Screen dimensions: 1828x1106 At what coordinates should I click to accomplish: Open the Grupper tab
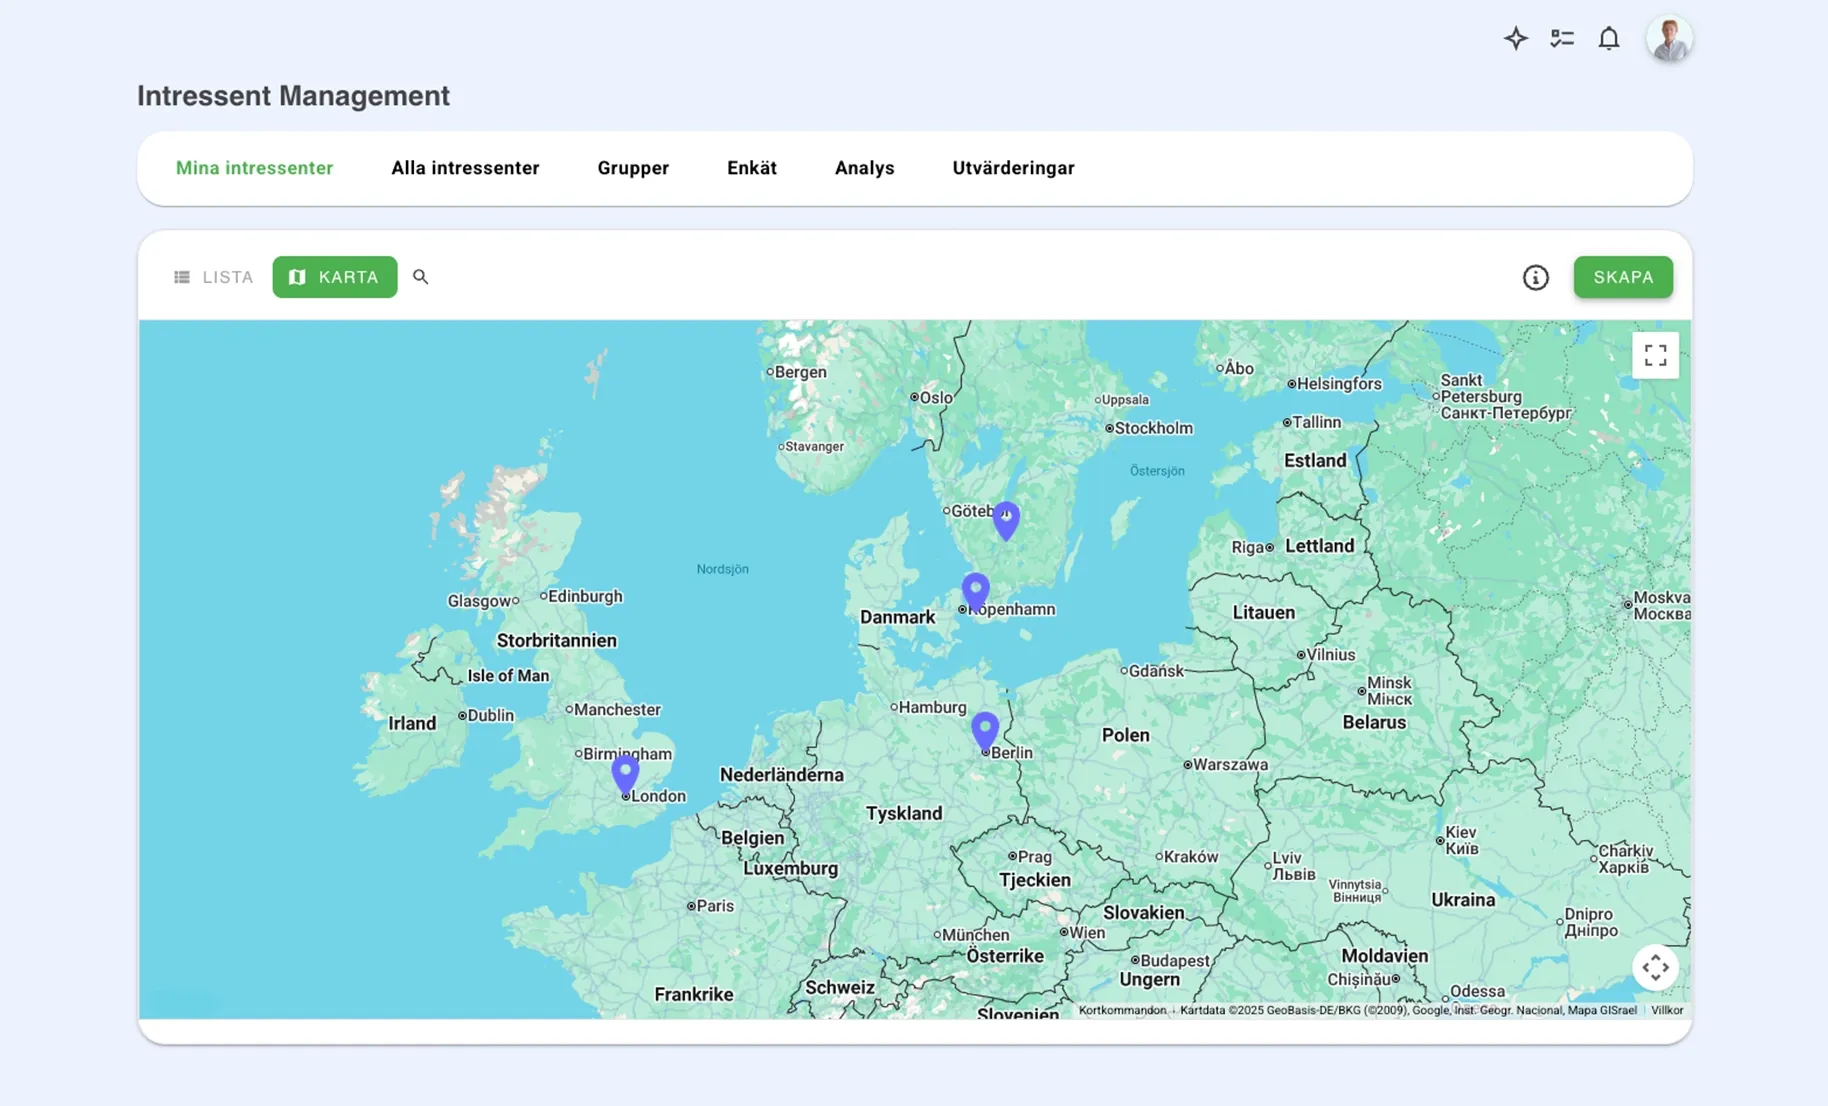633,168
